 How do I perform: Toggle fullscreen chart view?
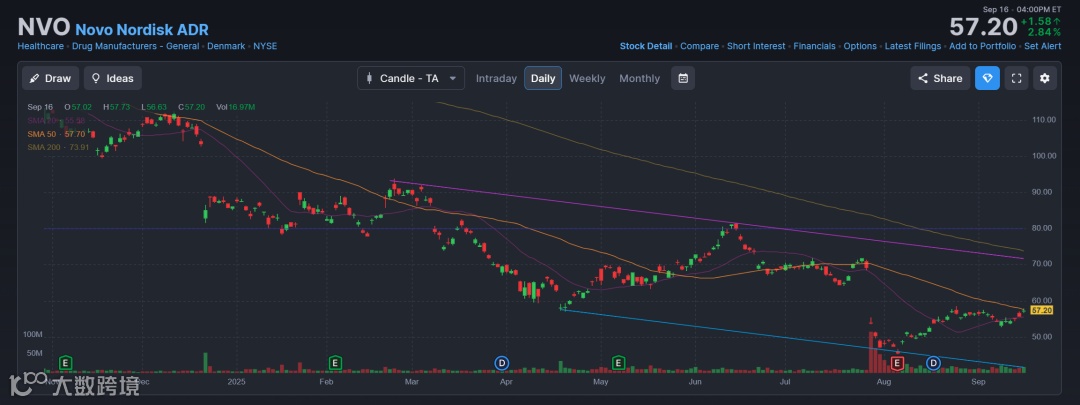click(1016, 79)
